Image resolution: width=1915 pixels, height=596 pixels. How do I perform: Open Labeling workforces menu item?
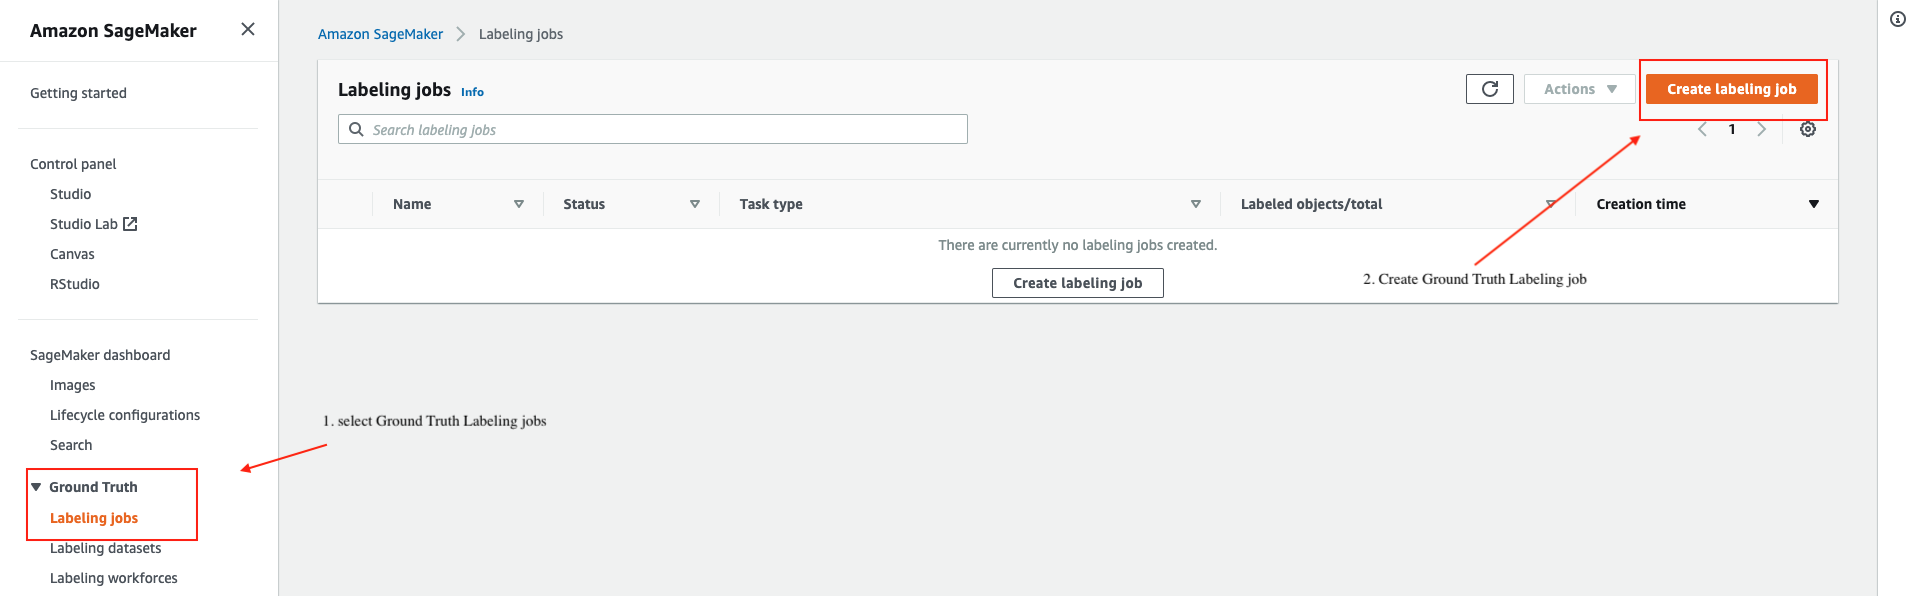[x=114, y=578]
